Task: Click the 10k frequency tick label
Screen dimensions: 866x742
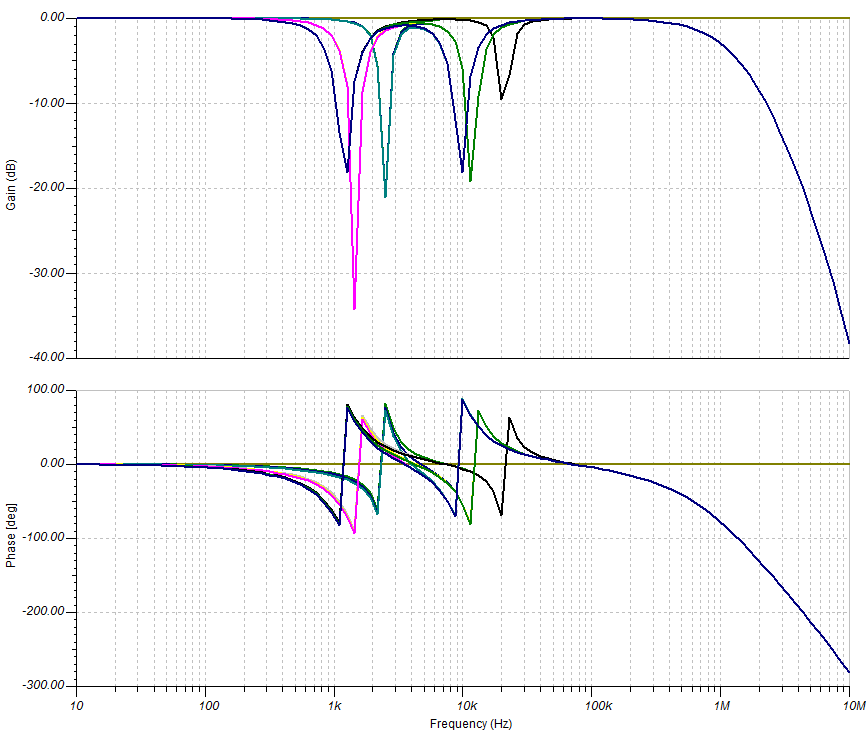Action: click(x=466, y=706)
